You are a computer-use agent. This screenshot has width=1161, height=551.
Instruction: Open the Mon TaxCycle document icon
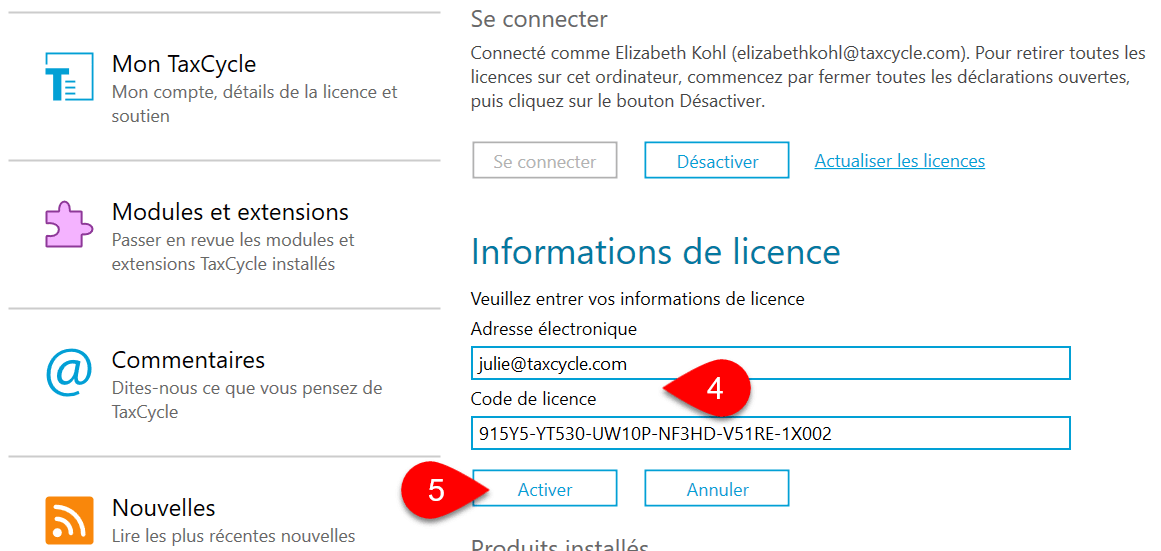click(x=69, y=76)
